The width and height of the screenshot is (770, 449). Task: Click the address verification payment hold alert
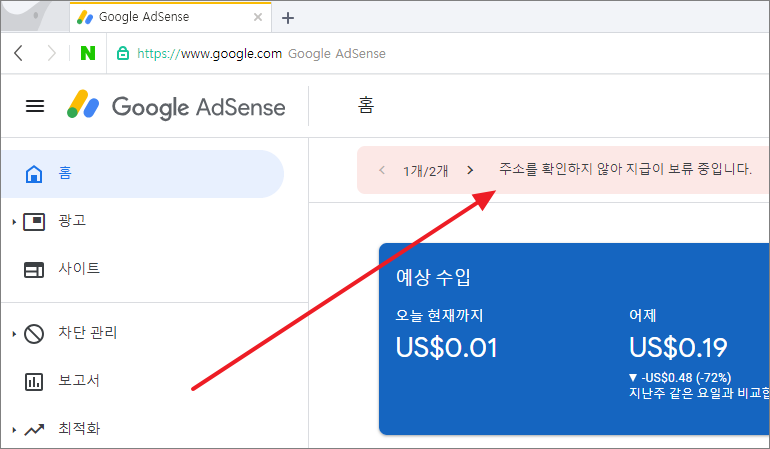[625, 169]
